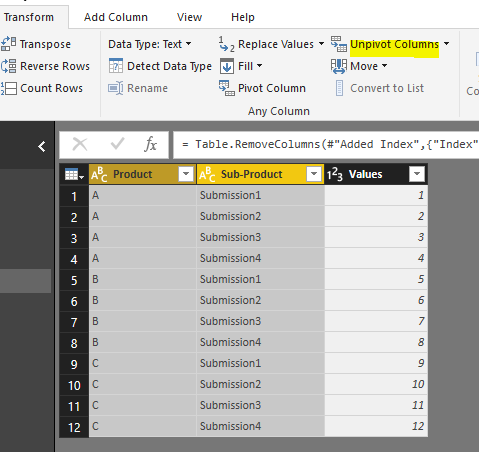Screen dimensions: 479x452
Task: Click the Pivot Column icon
Action: [x=227, y=88]
